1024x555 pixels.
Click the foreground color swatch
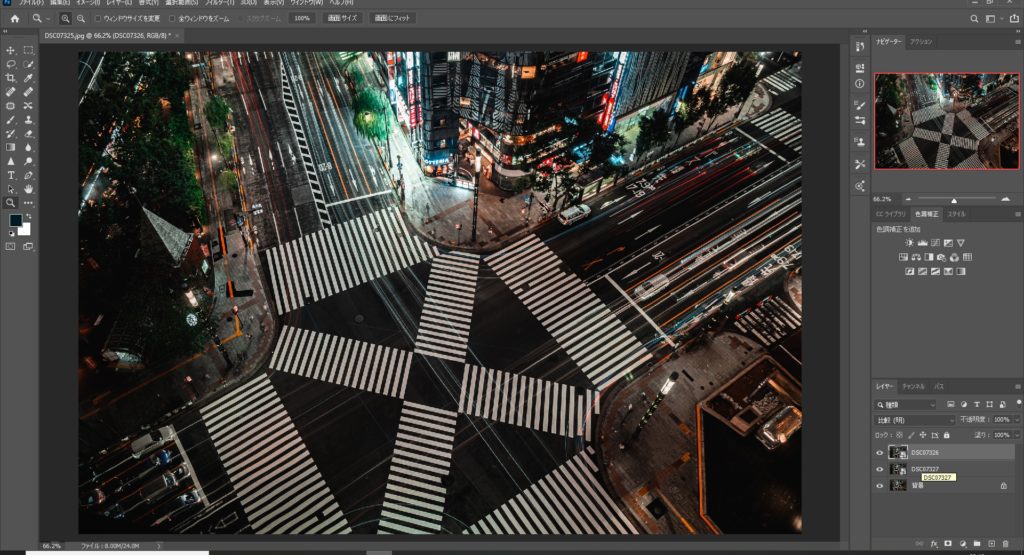(15, 221)
